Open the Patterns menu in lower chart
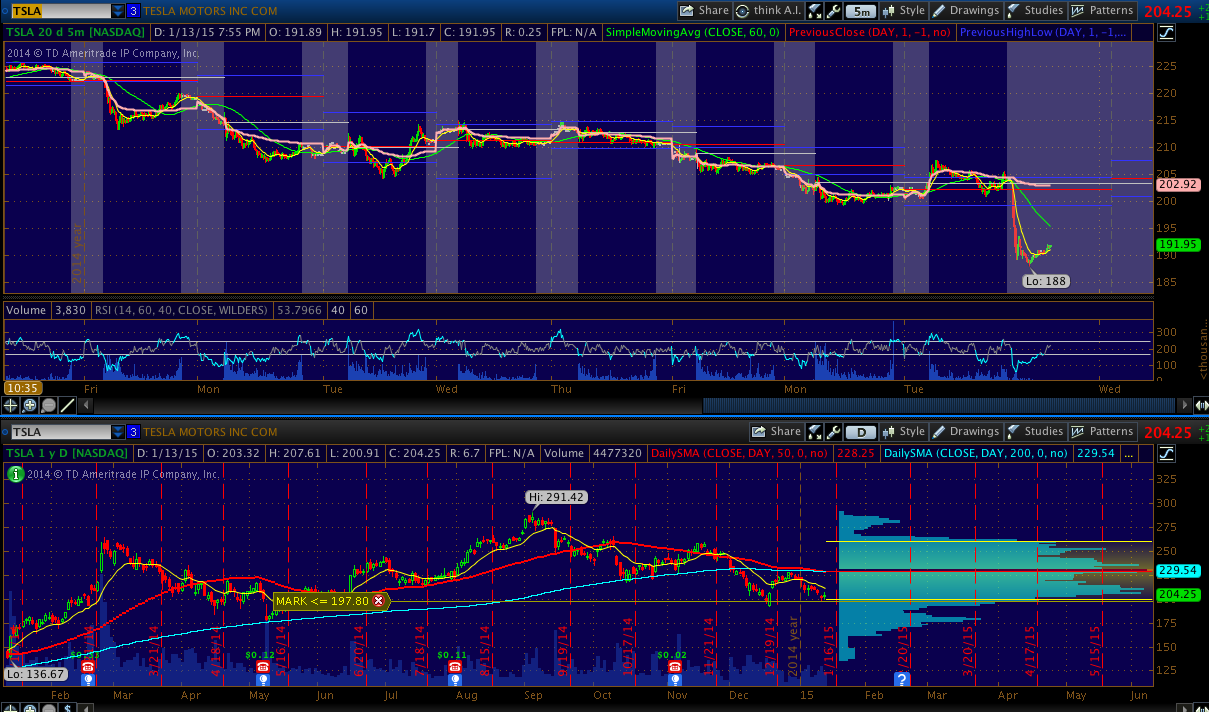This screenshot has height=712, width=1209. click(x=1103, y=432)
